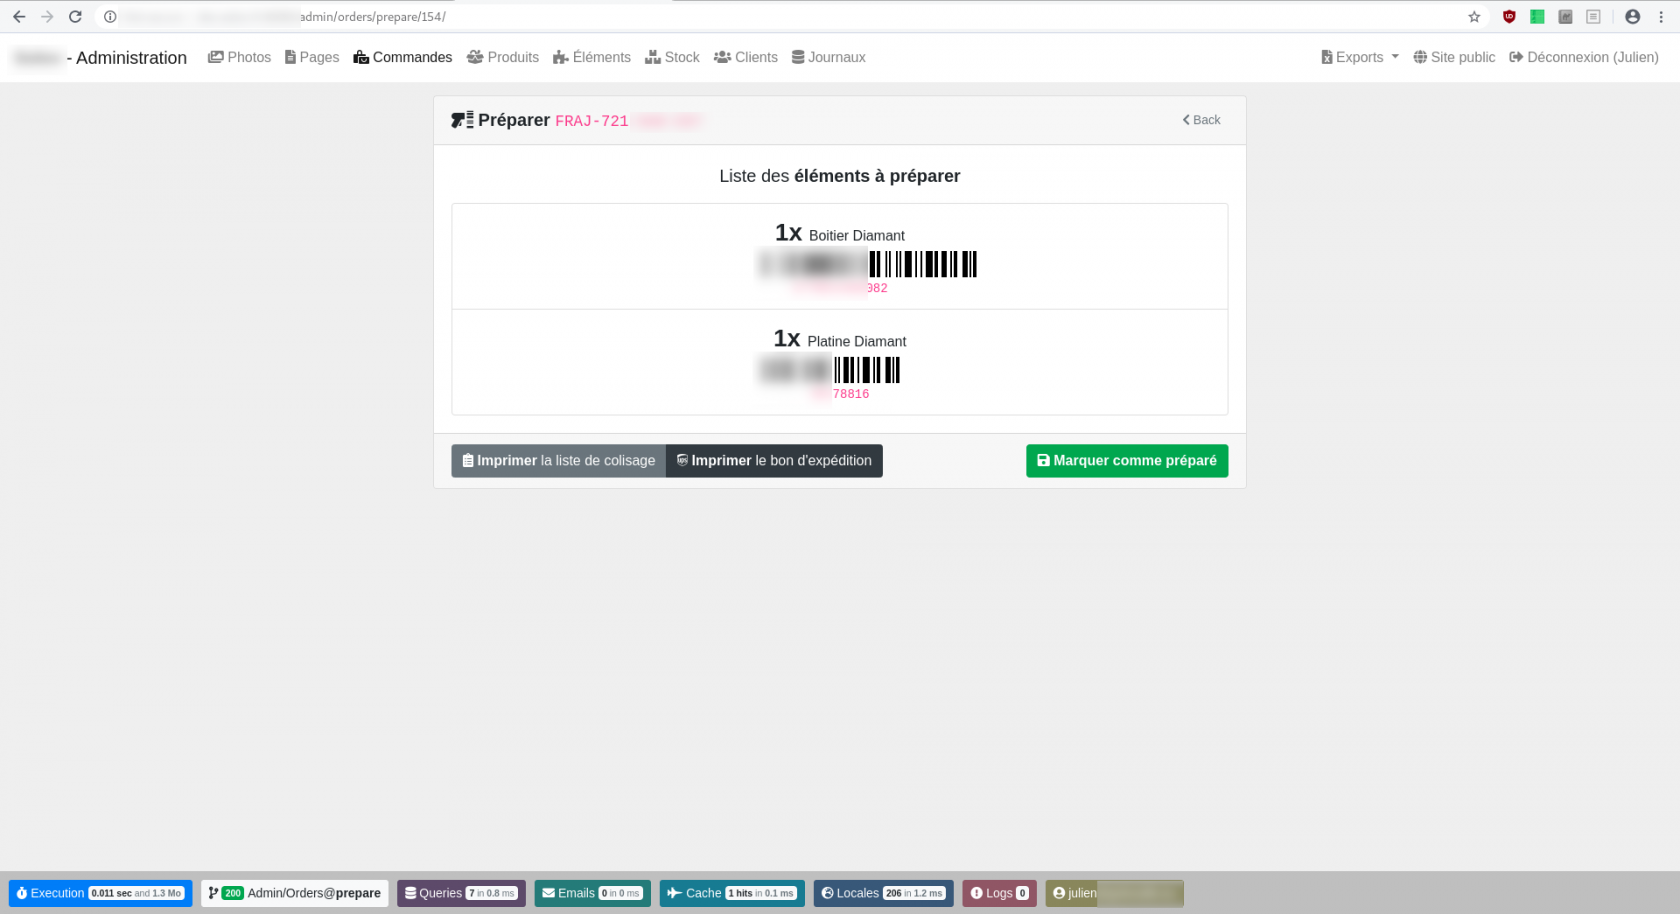This screenshot has width=1680, height=914.
Task: Click the Back link
Action: (x=1202, y=120)
